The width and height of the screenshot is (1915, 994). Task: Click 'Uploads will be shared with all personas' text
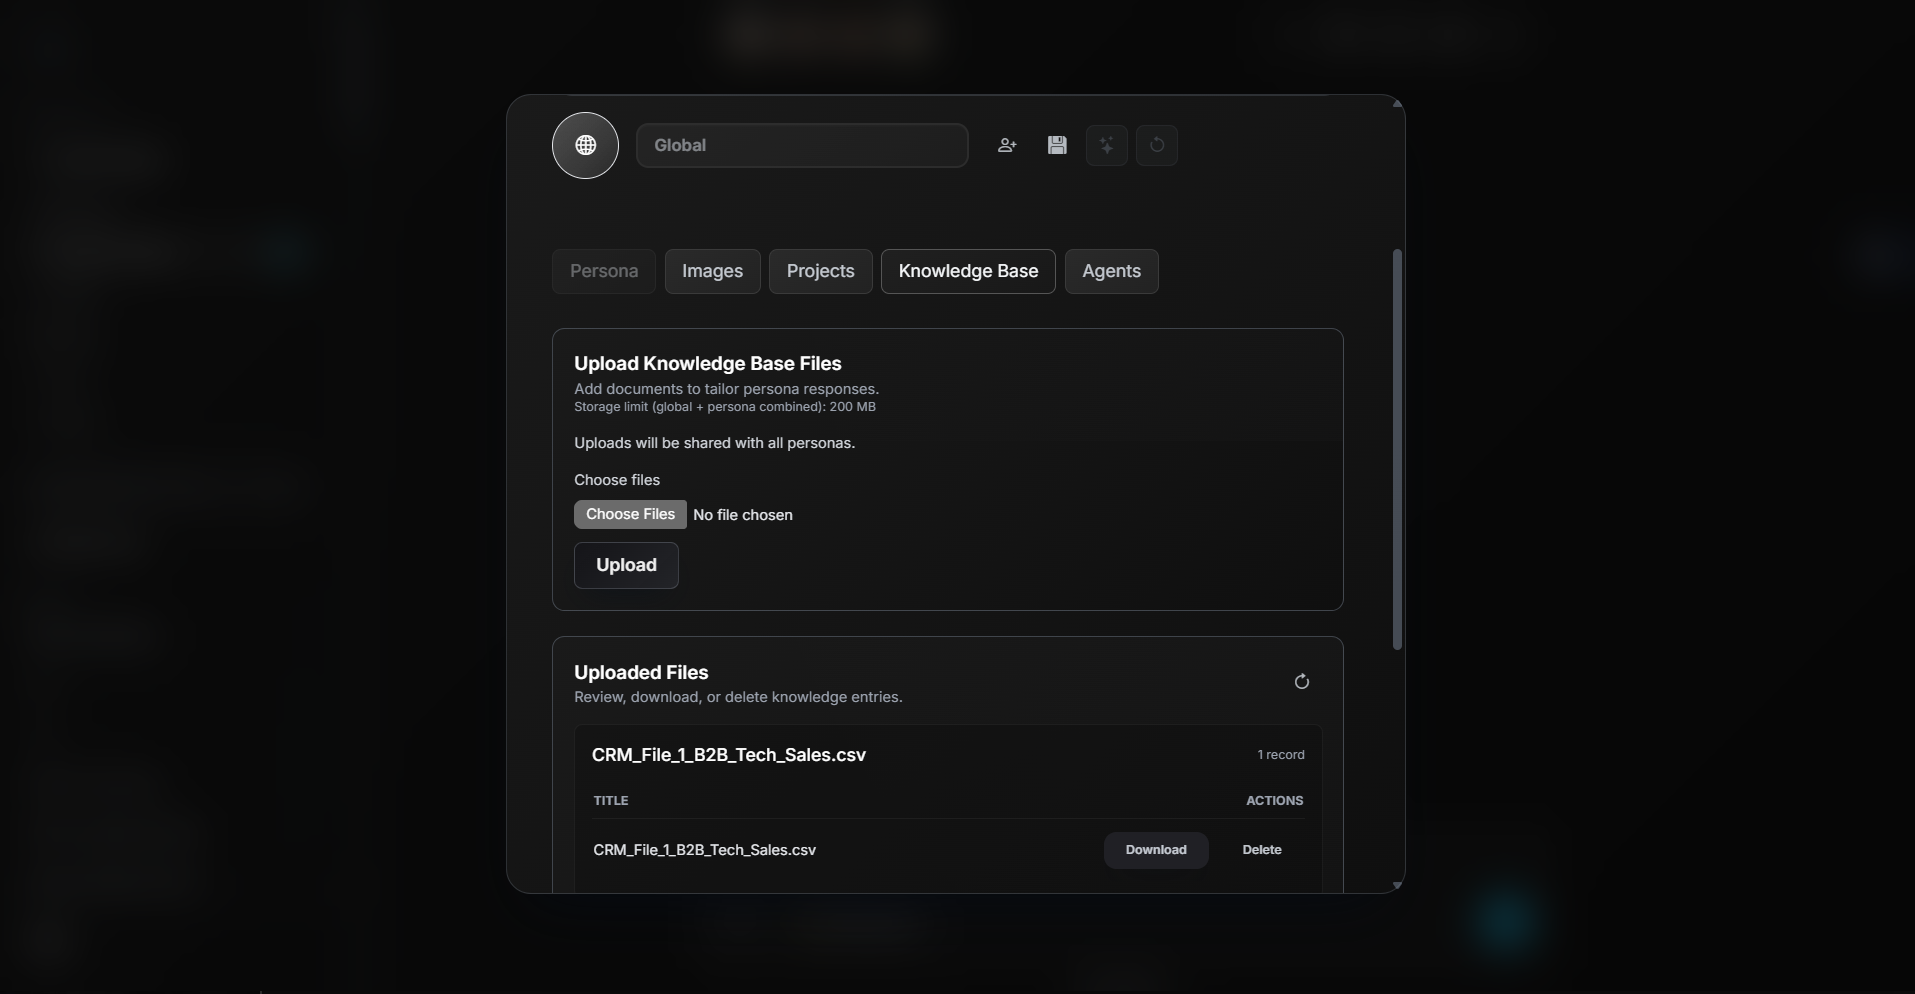(x=715, y=444)
